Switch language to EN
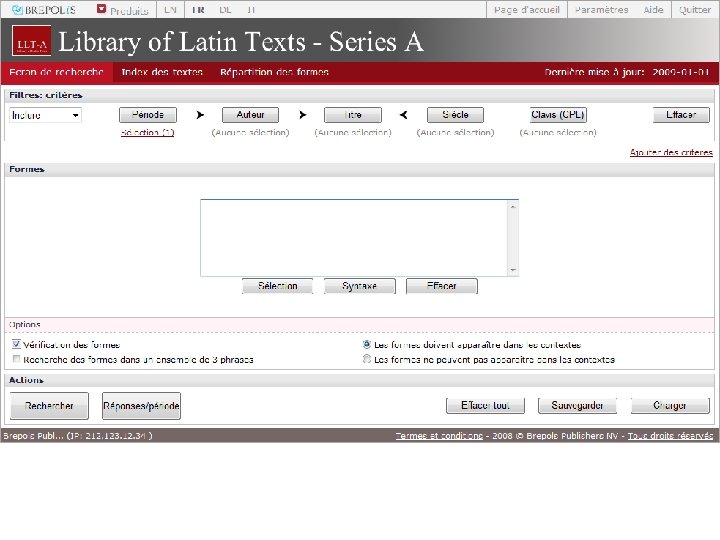This screenshot has width=720, height=540. pos(170,10)
